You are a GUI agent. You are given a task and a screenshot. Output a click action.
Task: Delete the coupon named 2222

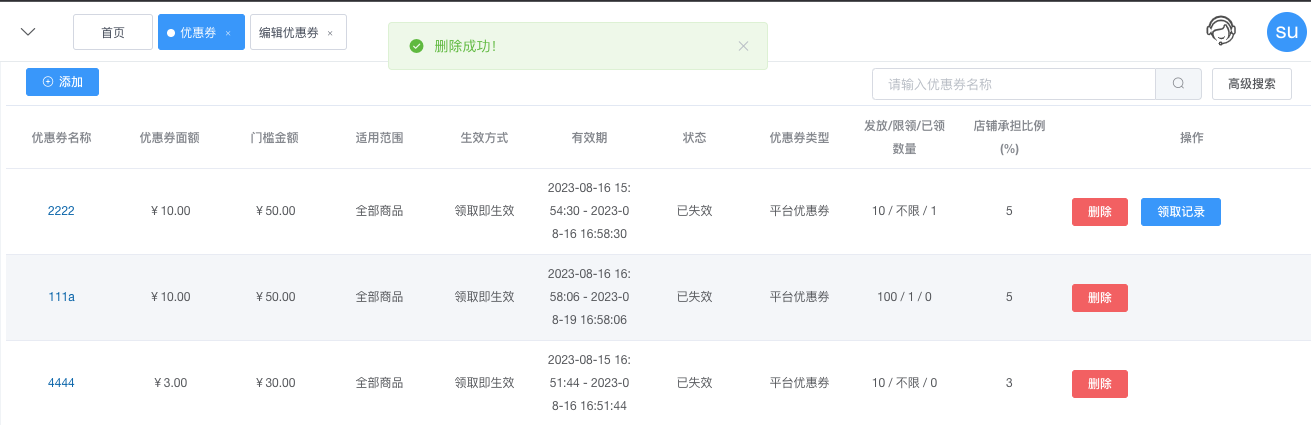[1100, 212]
